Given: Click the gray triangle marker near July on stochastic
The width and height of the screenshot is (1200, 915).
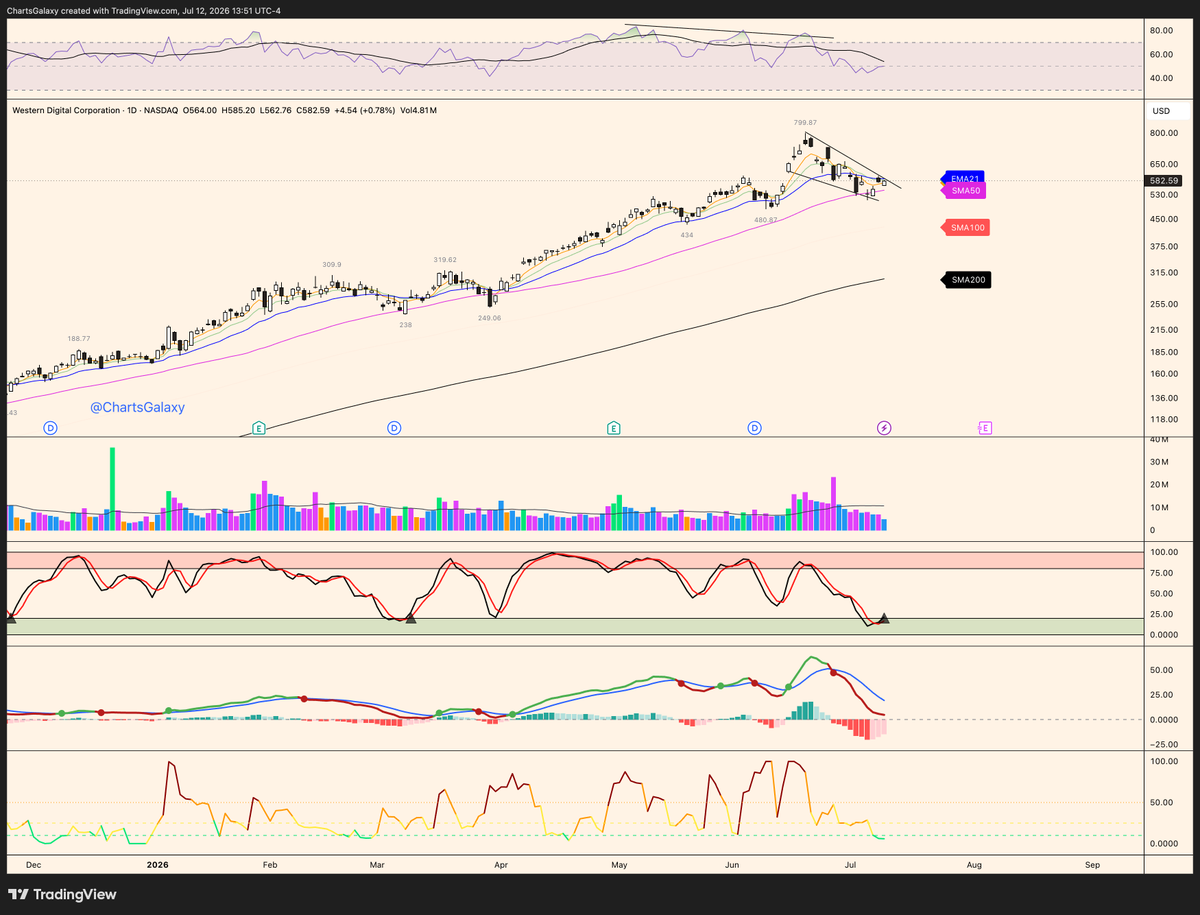Looking at the screenshot, I should pyautogui.click(x=884, y=619).
